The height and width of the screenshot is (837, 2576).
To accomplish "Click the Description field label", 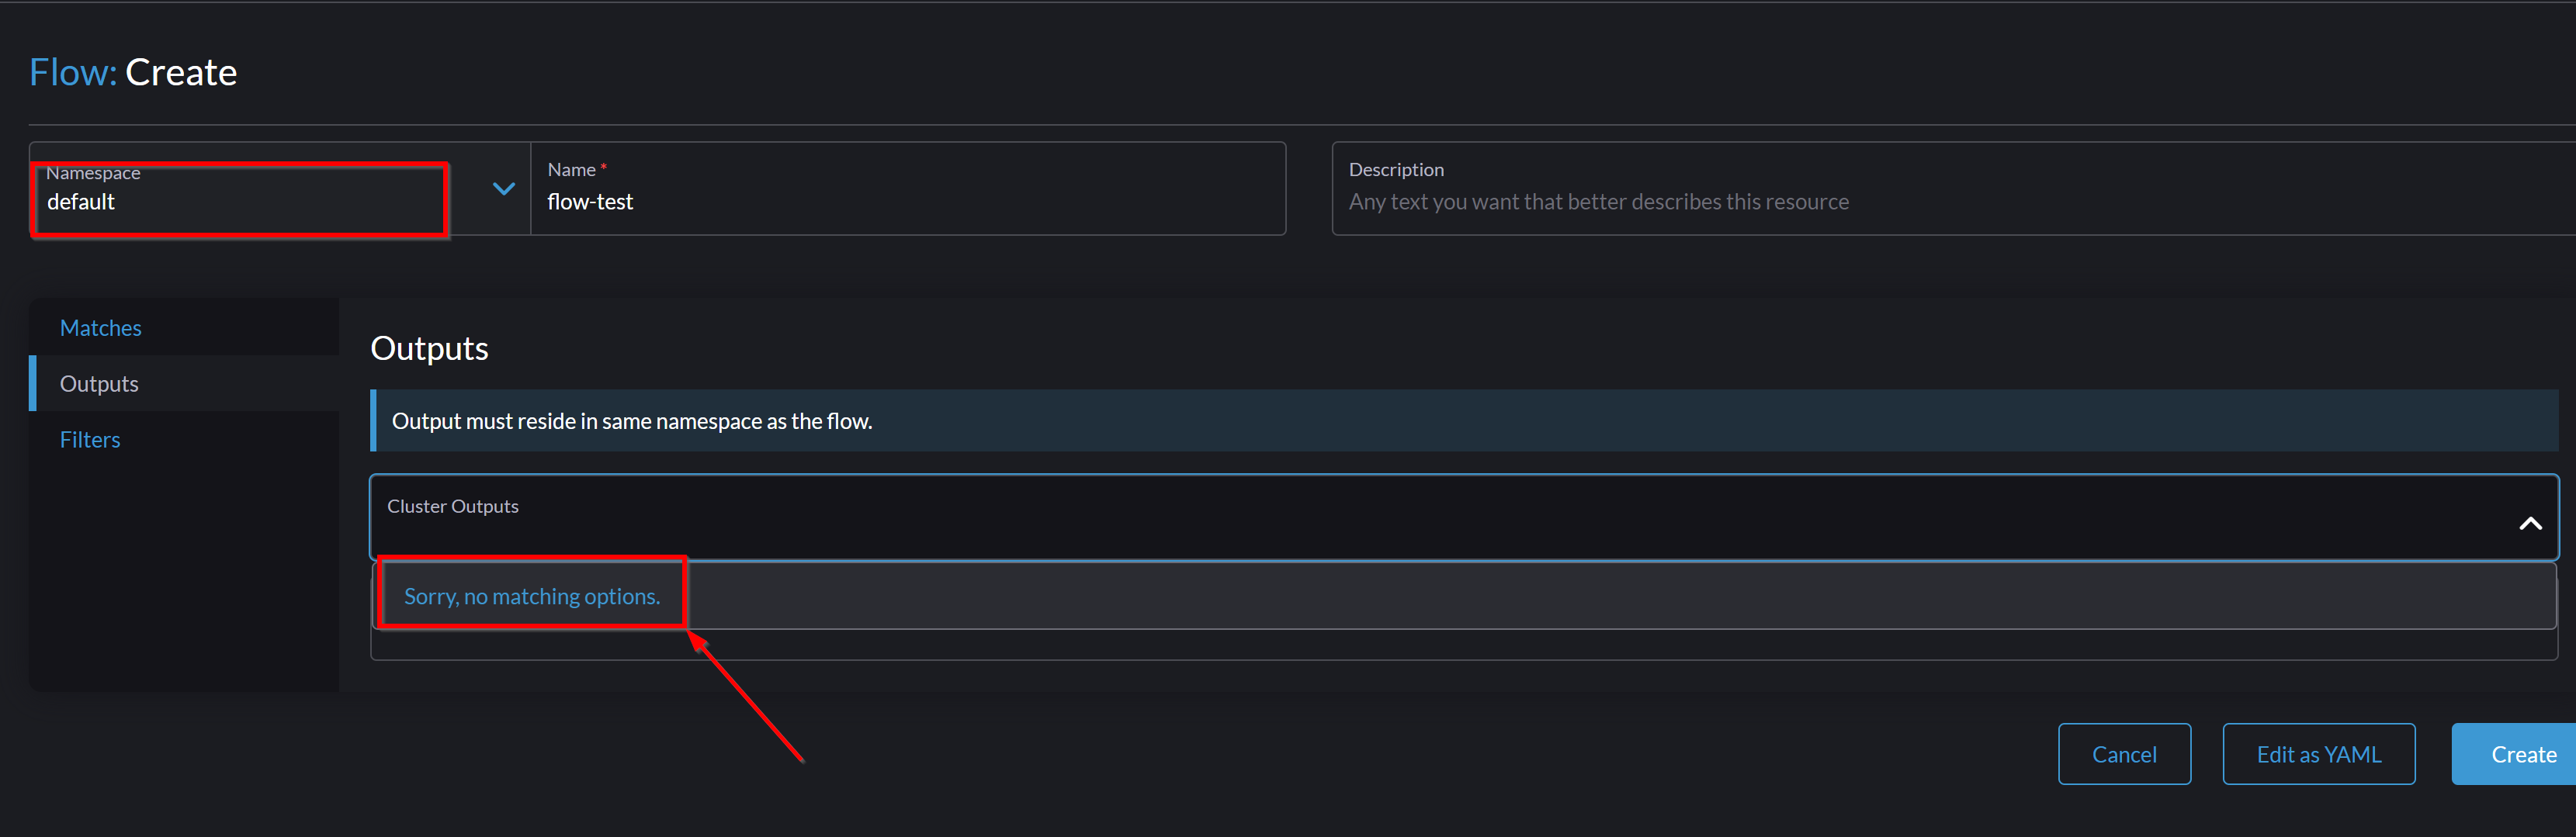I will tap(1396, 170).
